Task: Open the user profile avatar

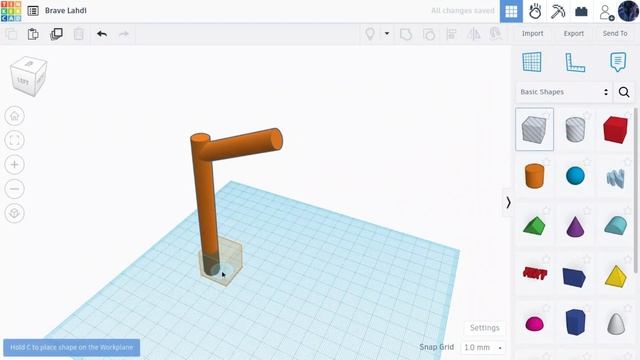Action: 629,11
